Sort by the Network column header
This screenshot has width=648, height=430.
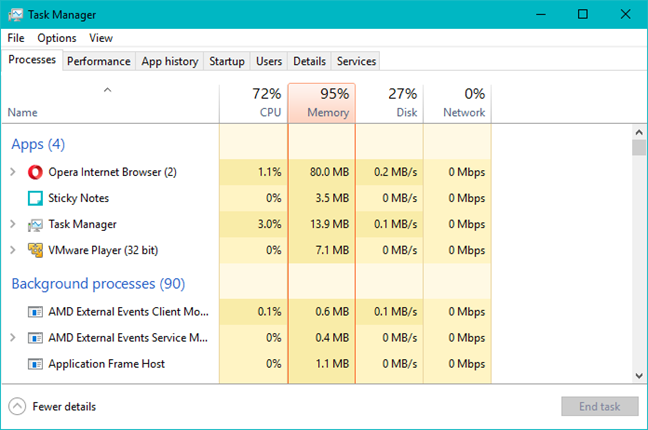(457, 103)
